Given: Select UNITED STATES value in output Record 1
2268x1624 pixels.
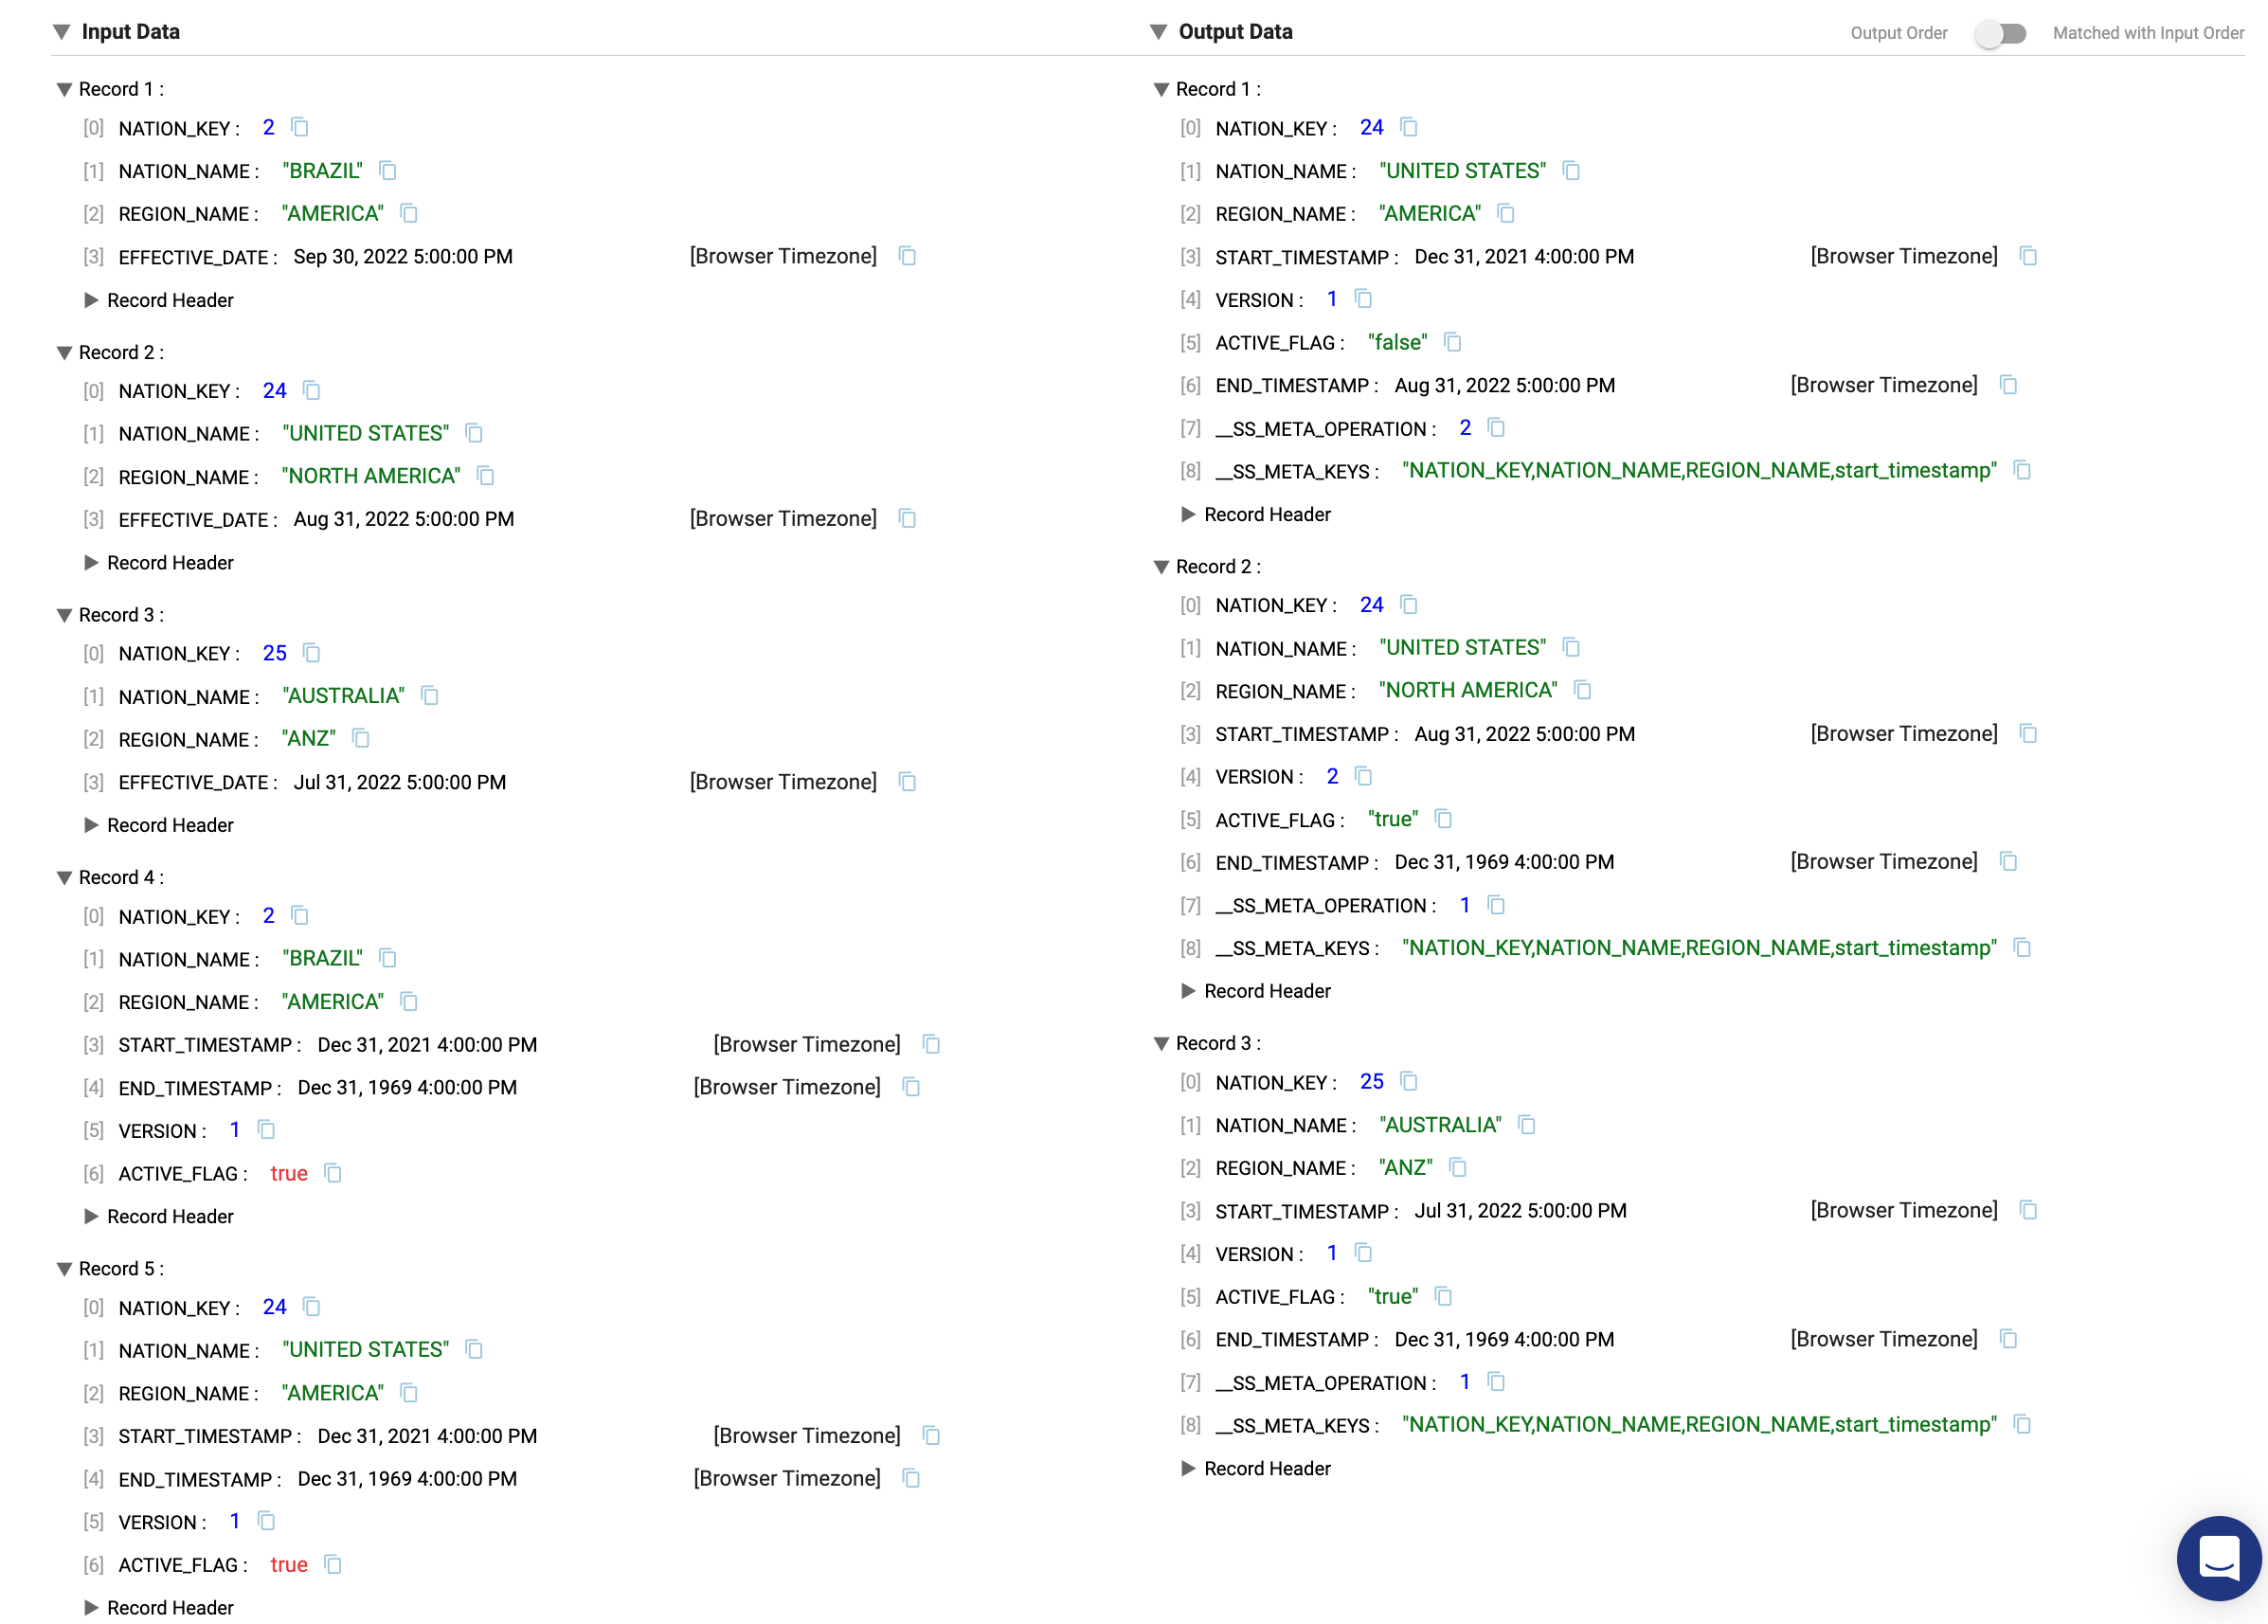Looking at the screenshot, I should (1462, 171).
